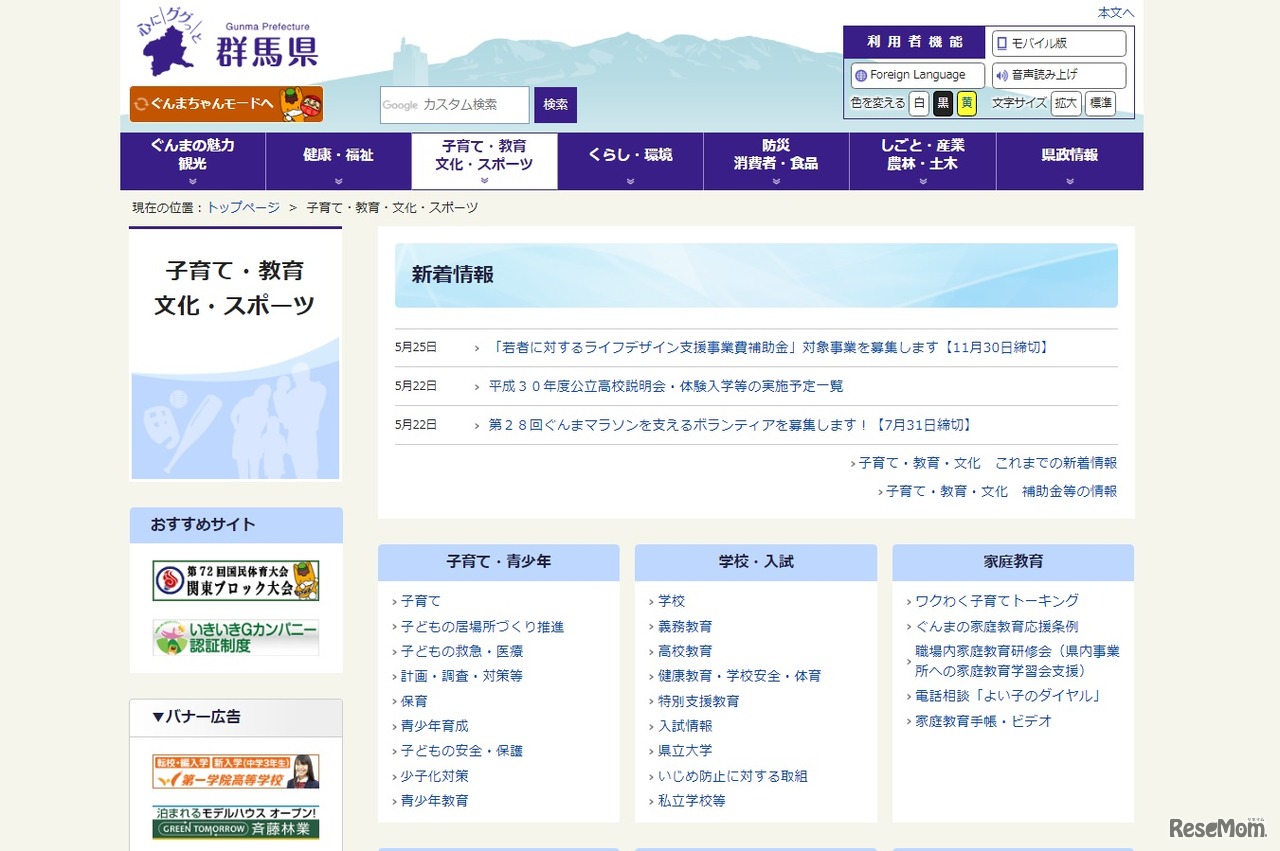View 補助金等の情報 subsidy info link
This screenshot has width=1280, height=851.
(x=1002, y=491)
